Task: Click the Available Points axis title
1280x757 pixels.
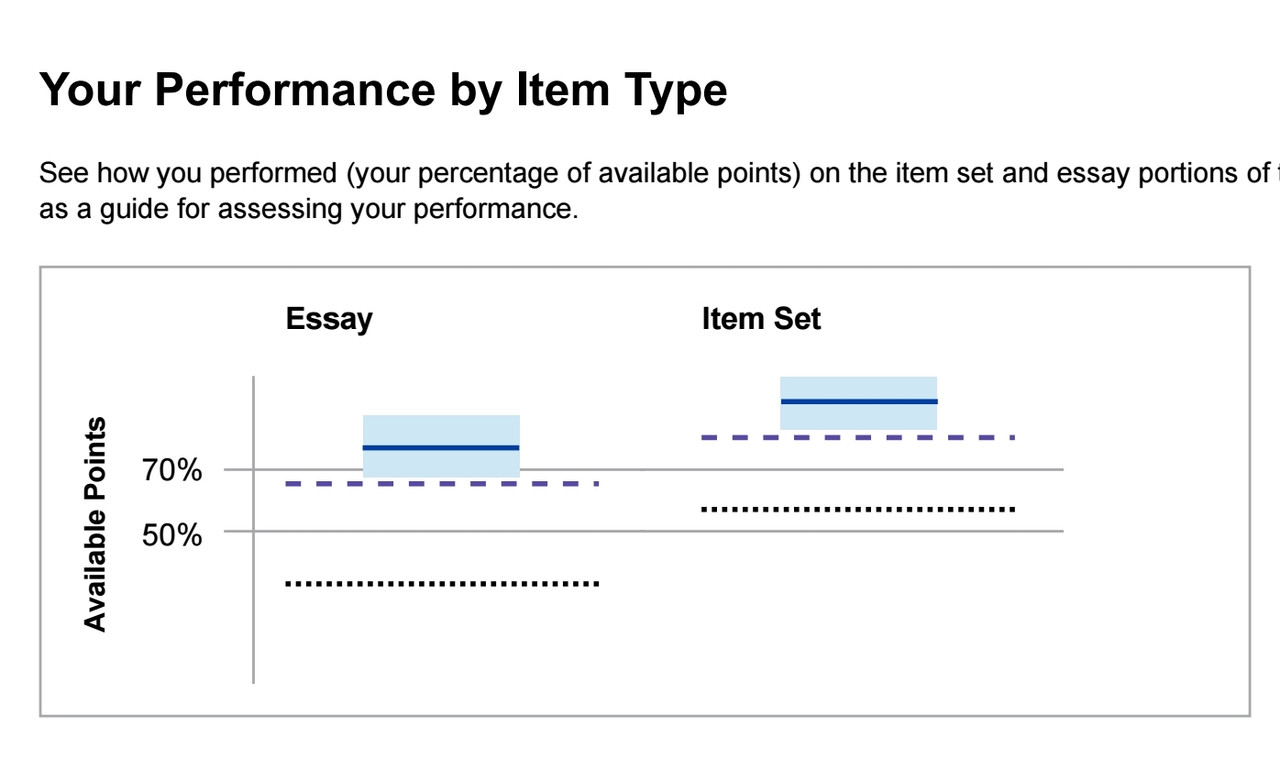Action: coord(95,524)
